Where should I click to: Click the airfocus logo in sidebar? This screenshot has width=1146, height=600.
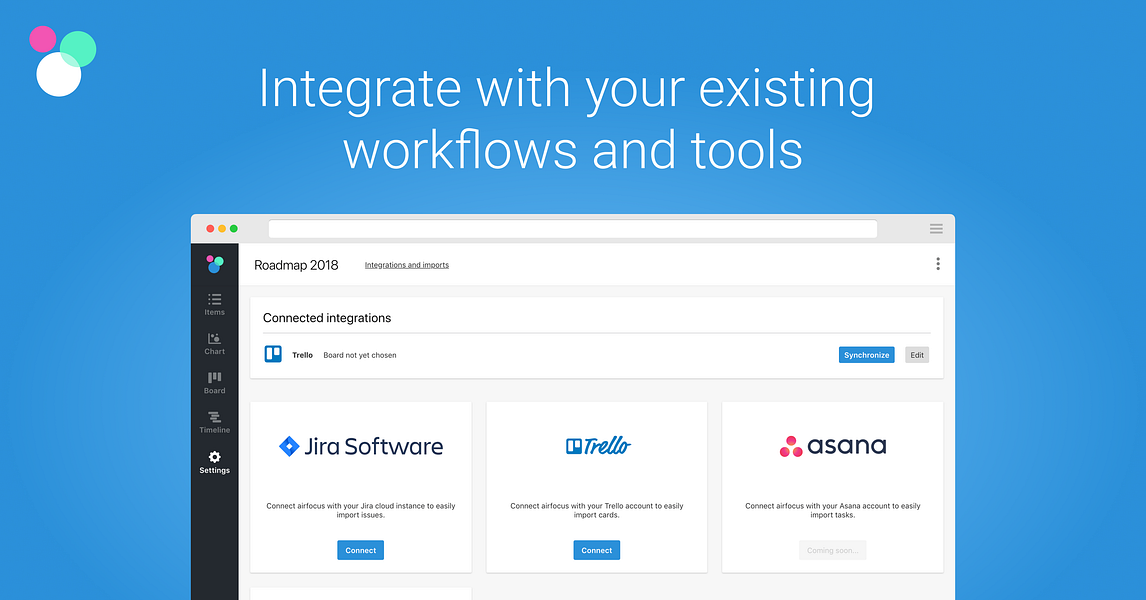pos(214,264)
